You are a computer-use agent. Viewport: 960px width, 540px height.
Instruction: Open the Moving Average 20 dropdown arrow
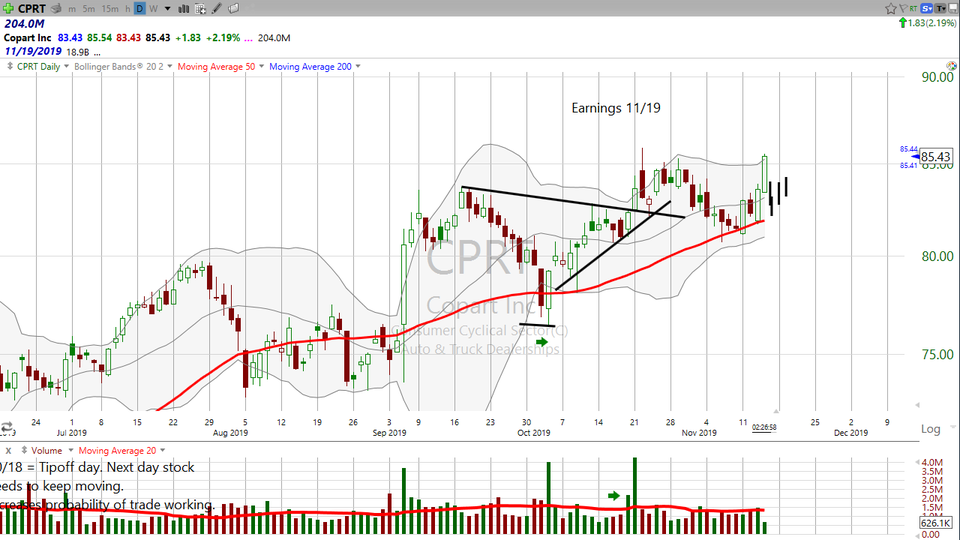pos(163,451)
